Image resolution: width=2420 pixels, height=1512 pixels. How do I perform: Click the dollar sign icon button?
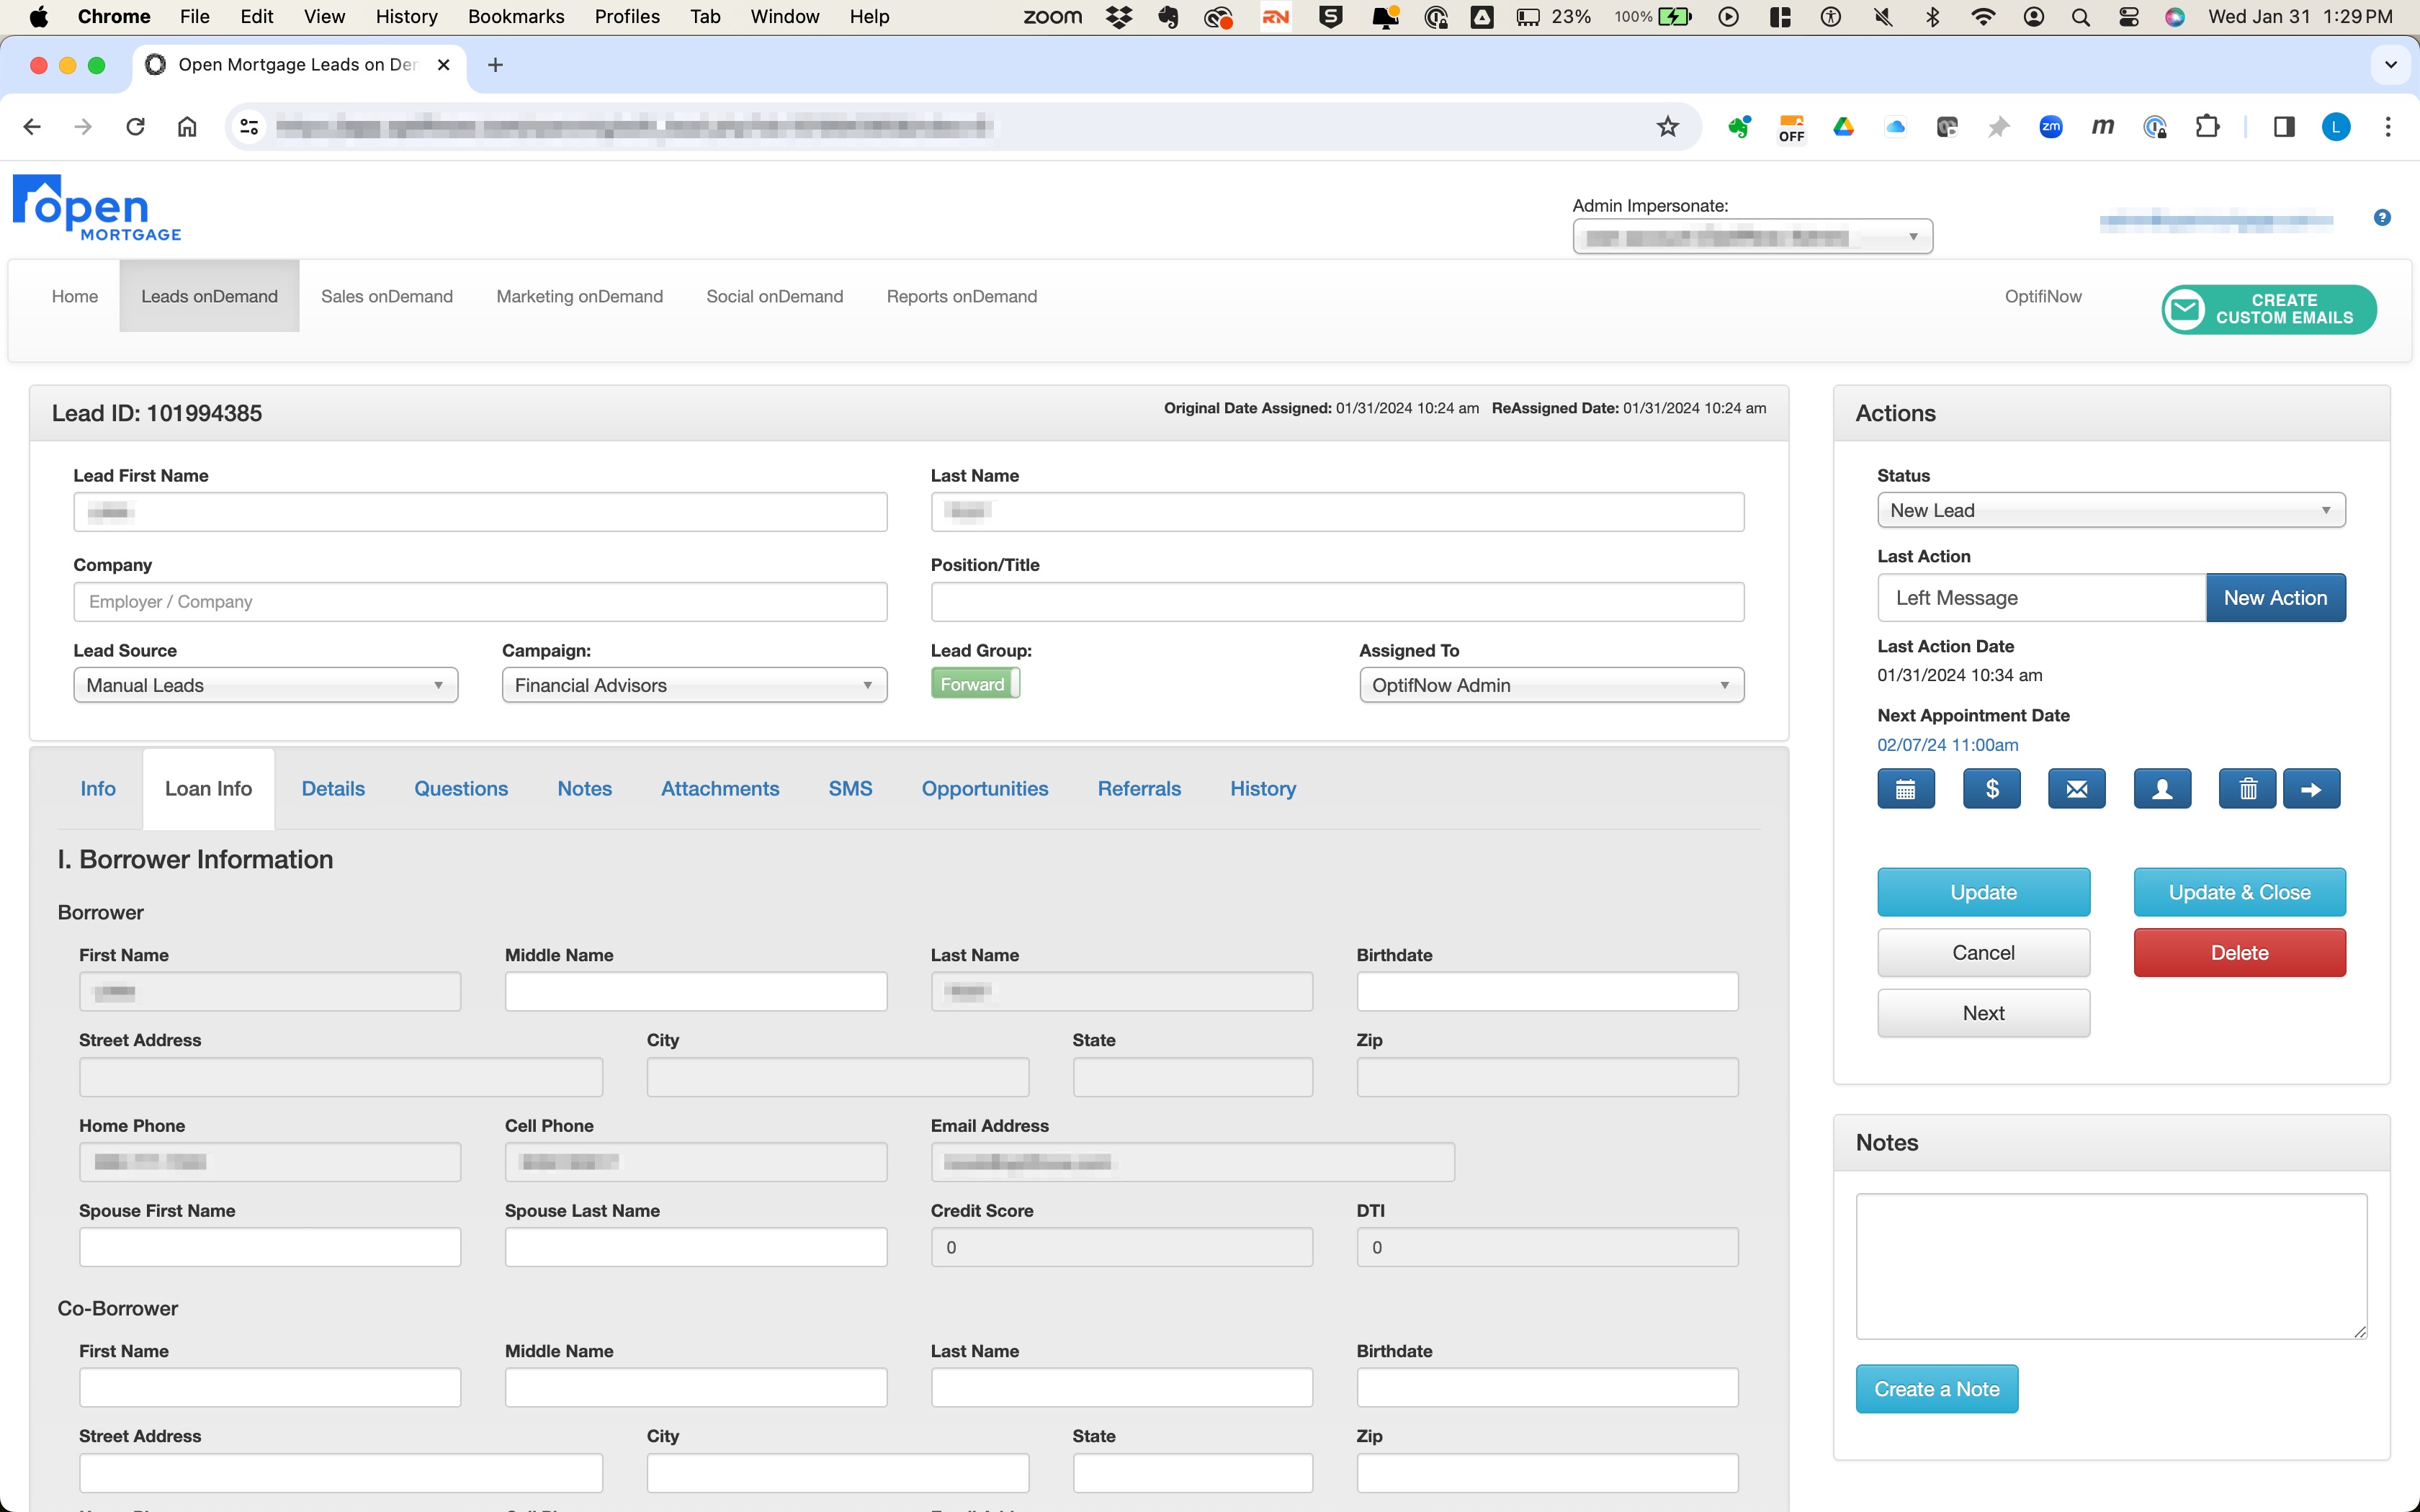(x=1991, y=789)
